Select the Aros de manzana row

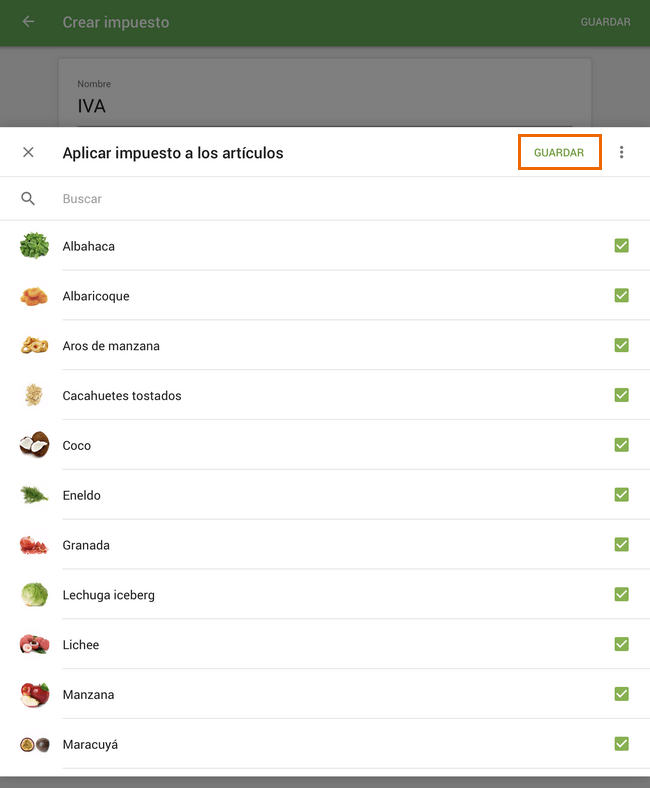tap(111, 346)
